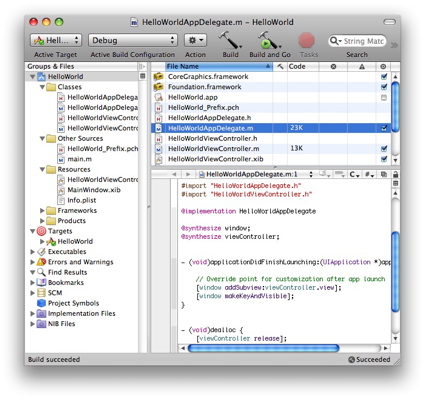
Task: Click the Project Symbols cube icon
Action: point(41,303)
